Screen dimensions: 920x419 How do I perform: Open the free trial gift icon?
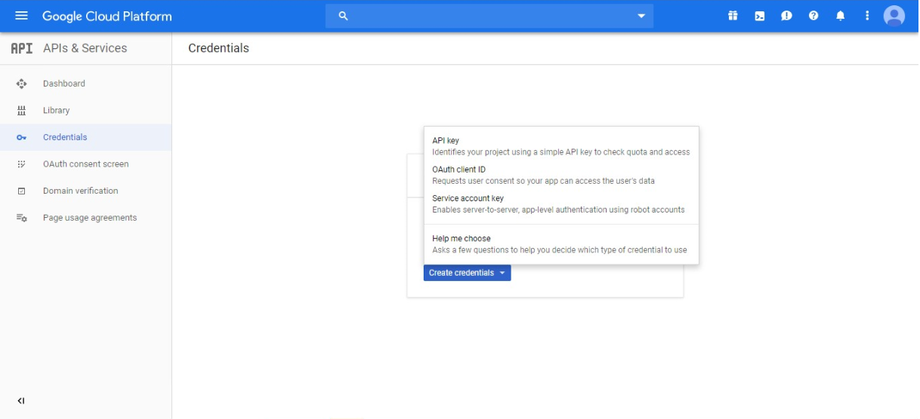pyautogui.click(x=733, y=16)
